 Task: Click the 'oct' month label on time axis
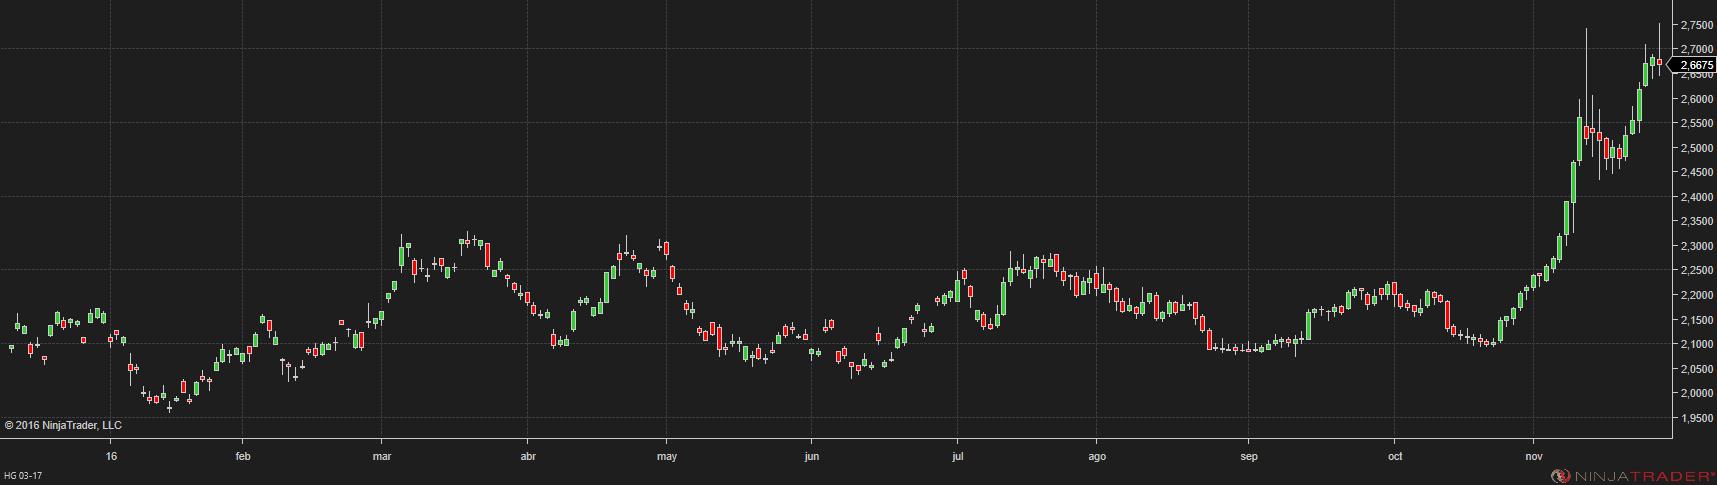click(x=1395, y=456)
